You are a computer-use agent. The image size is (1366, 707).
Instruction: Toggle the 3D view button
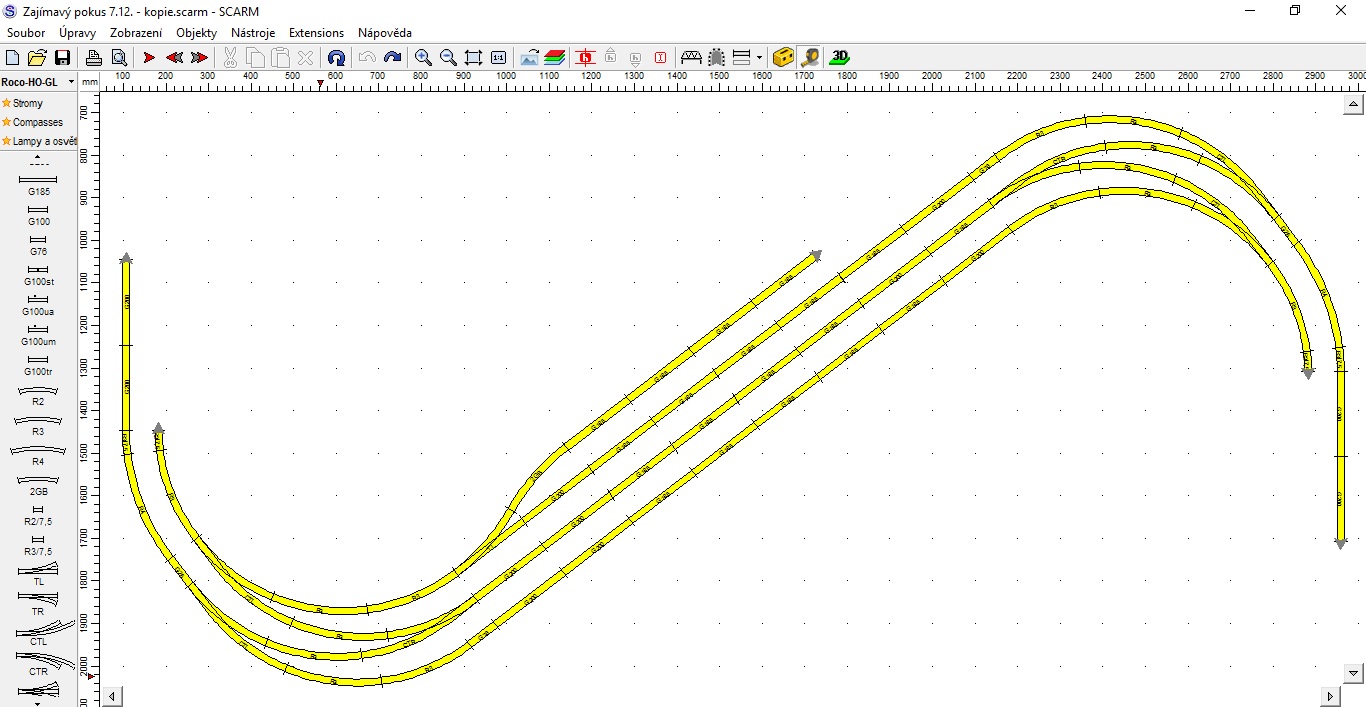click(840, 58)
